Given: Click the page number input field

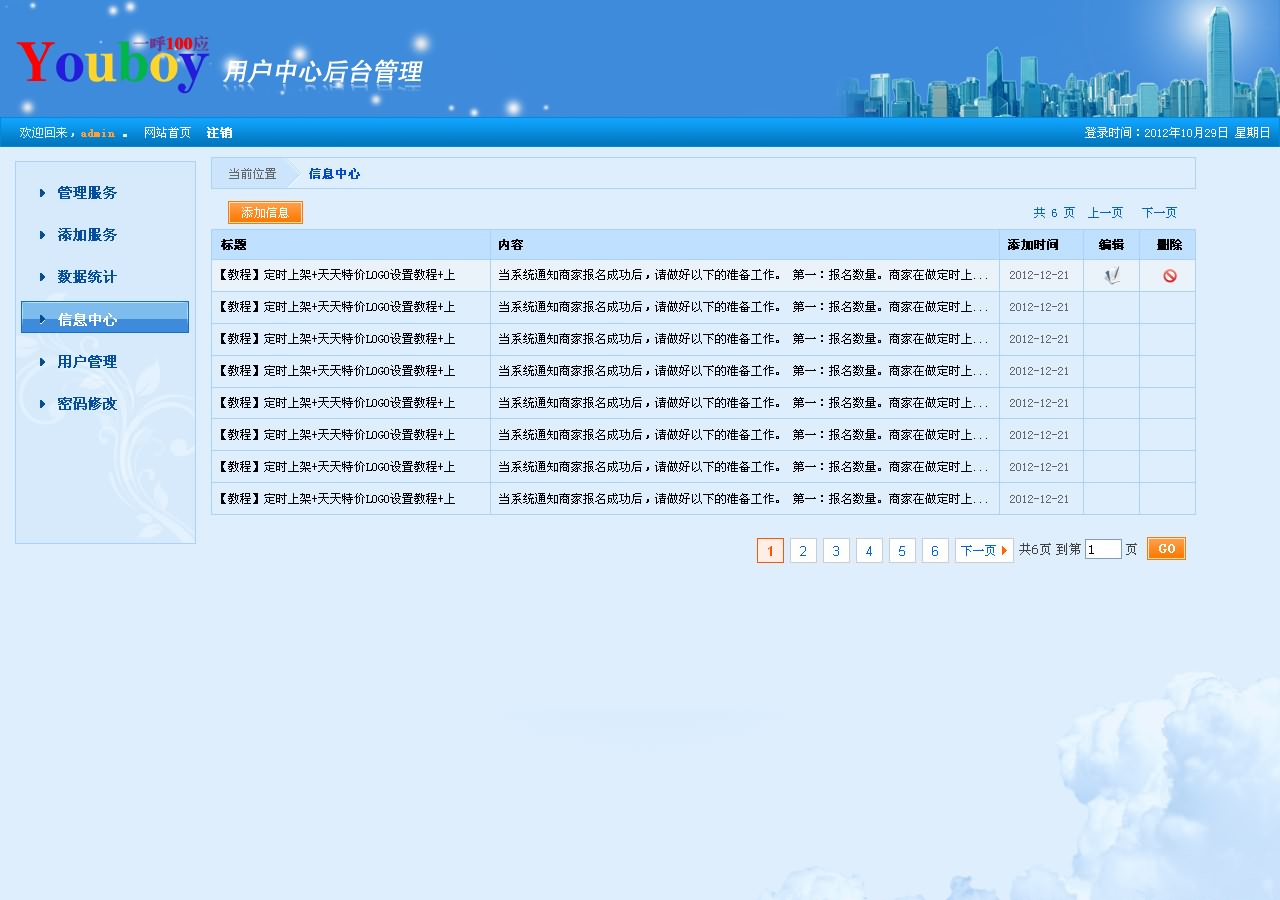Looking at the screenshot, I should click(1103, 549).
